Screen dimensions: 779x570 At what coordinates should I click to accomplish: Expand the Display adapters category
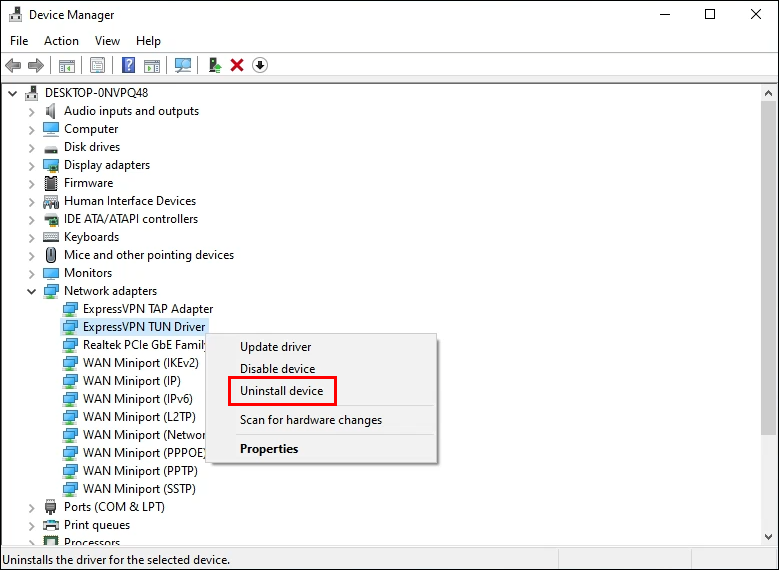coord(32,165)
